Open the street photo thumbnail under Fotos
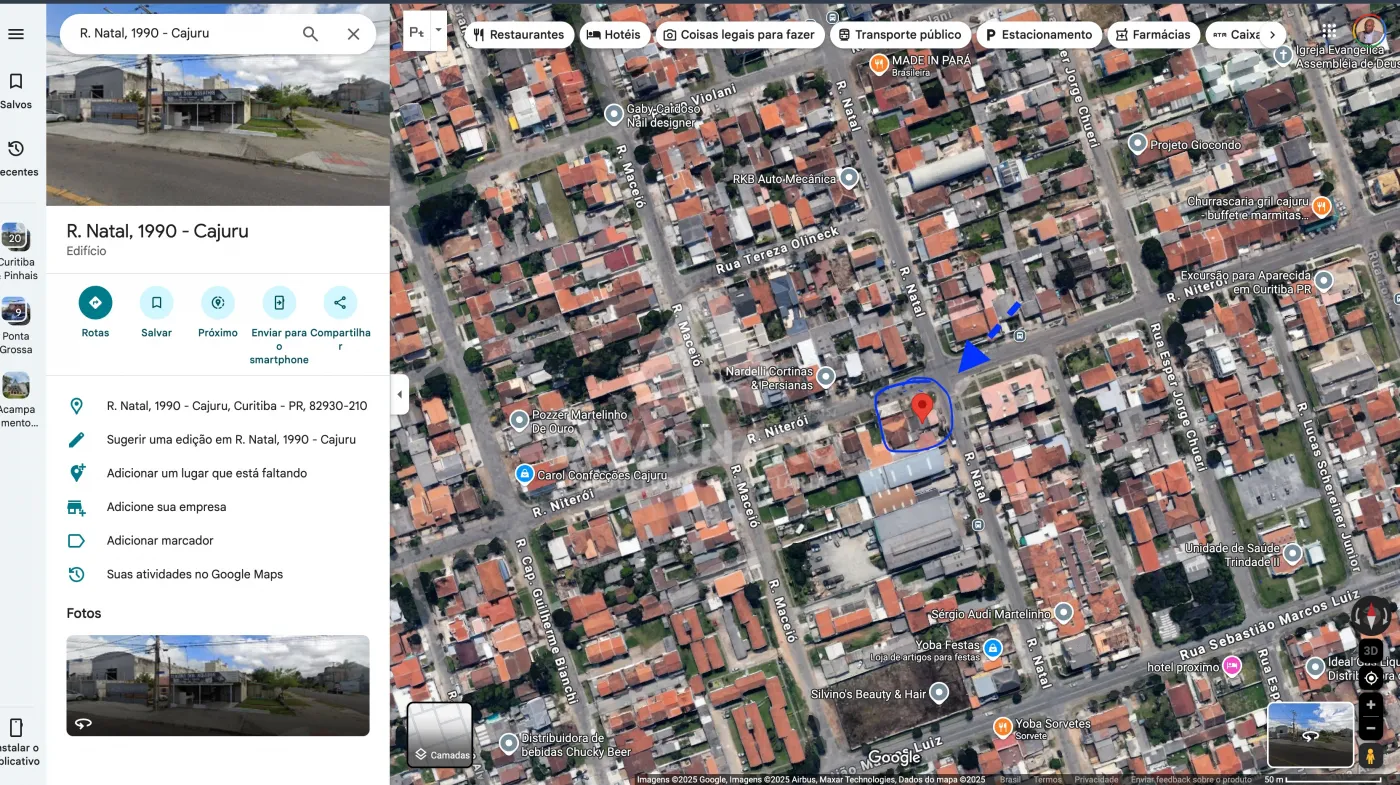 pyautogui.click(x=218, y=685)
